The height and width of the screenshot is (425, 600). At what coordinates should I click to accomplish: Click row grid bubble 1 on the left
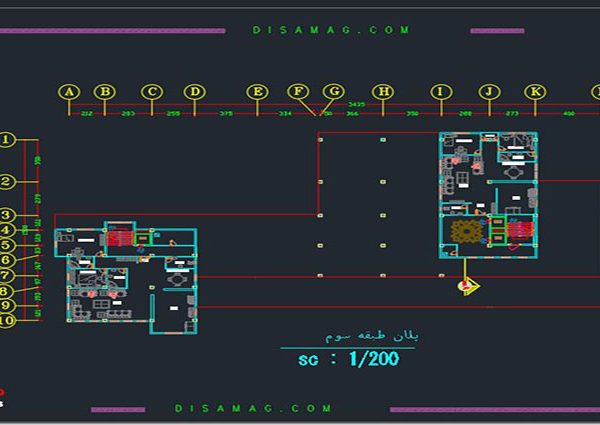coord(7,141)
